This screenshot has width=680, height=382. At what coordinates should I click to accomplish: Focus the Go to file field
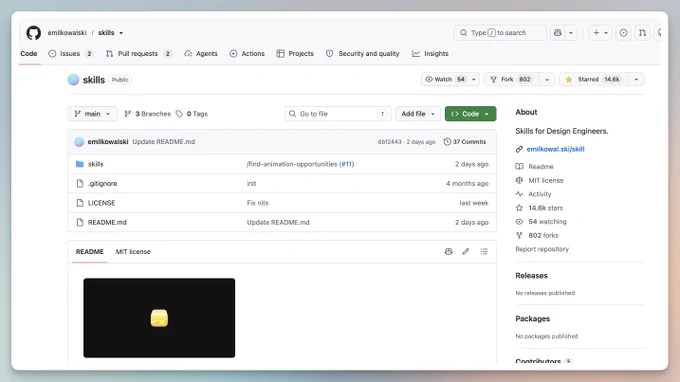coord(338,114)
